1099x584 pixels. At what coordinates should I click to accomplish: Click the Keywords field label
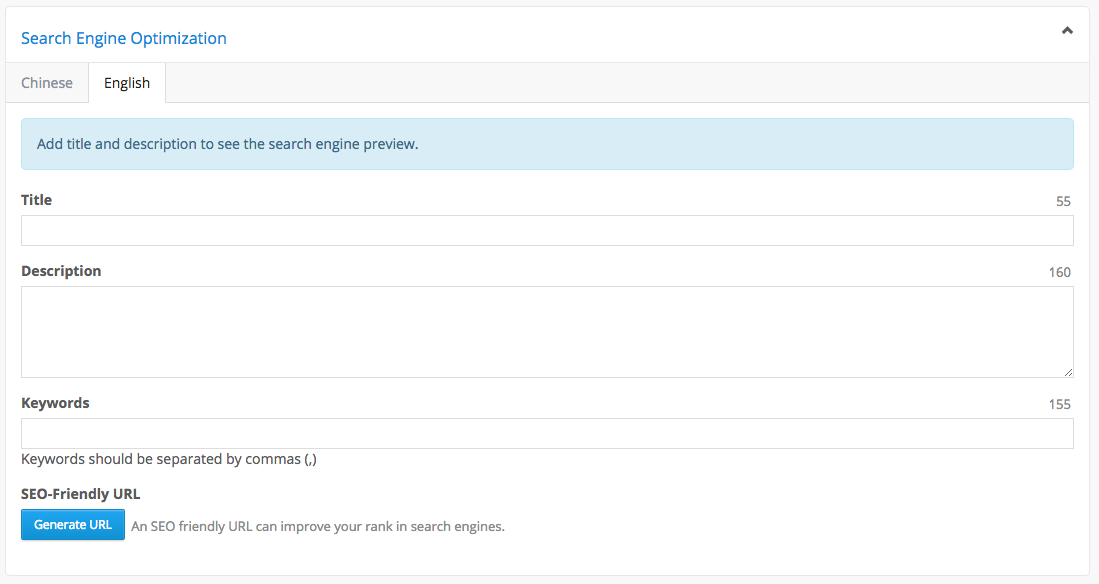[55, 403]
